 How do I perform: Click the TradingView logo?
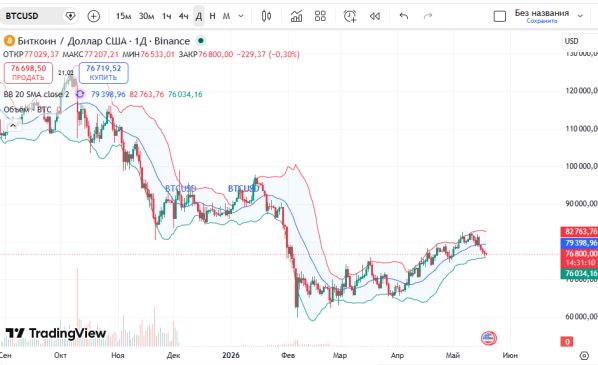pyautogui.click(x=56, y=333)
